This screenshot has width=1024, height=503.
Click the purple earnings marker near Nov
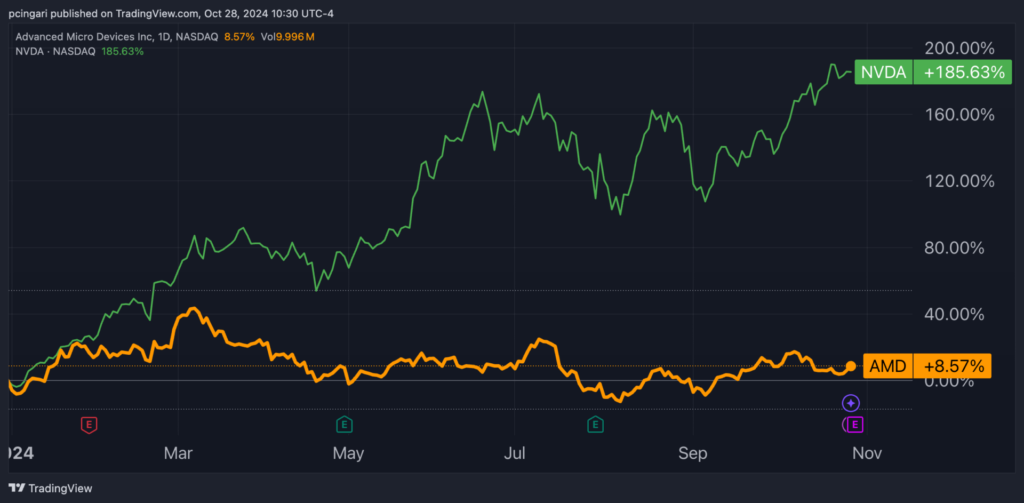point(853,425)
